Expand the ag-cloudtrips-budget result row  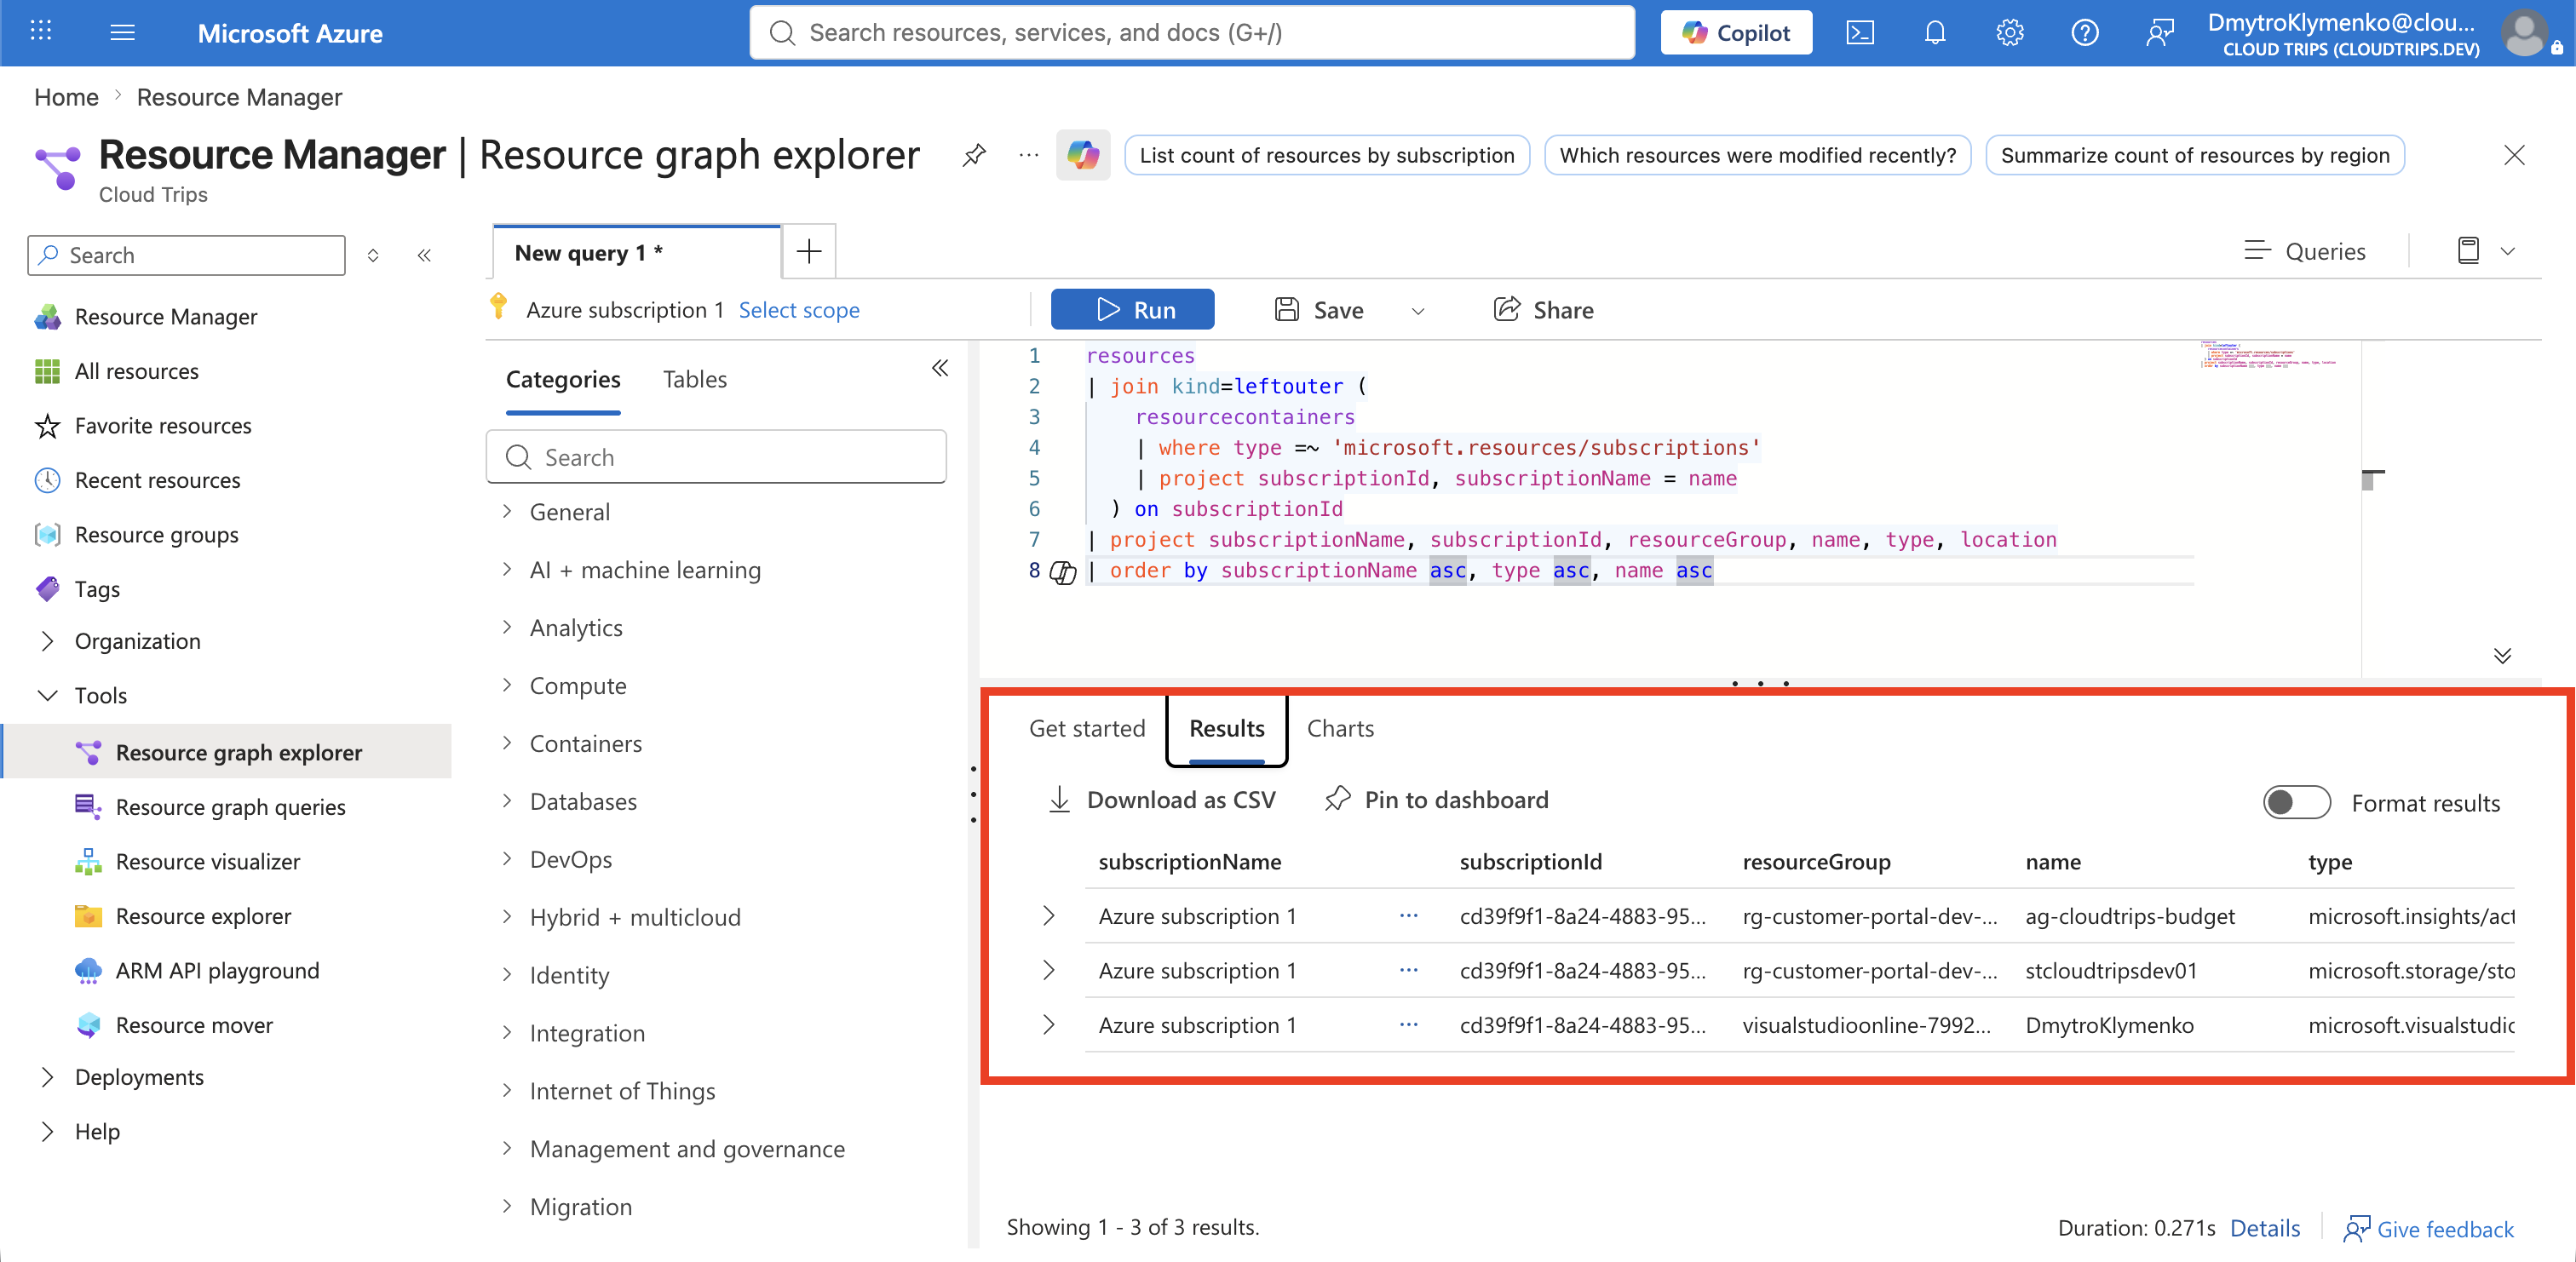pyautogui.click(x=1048, y=915)
